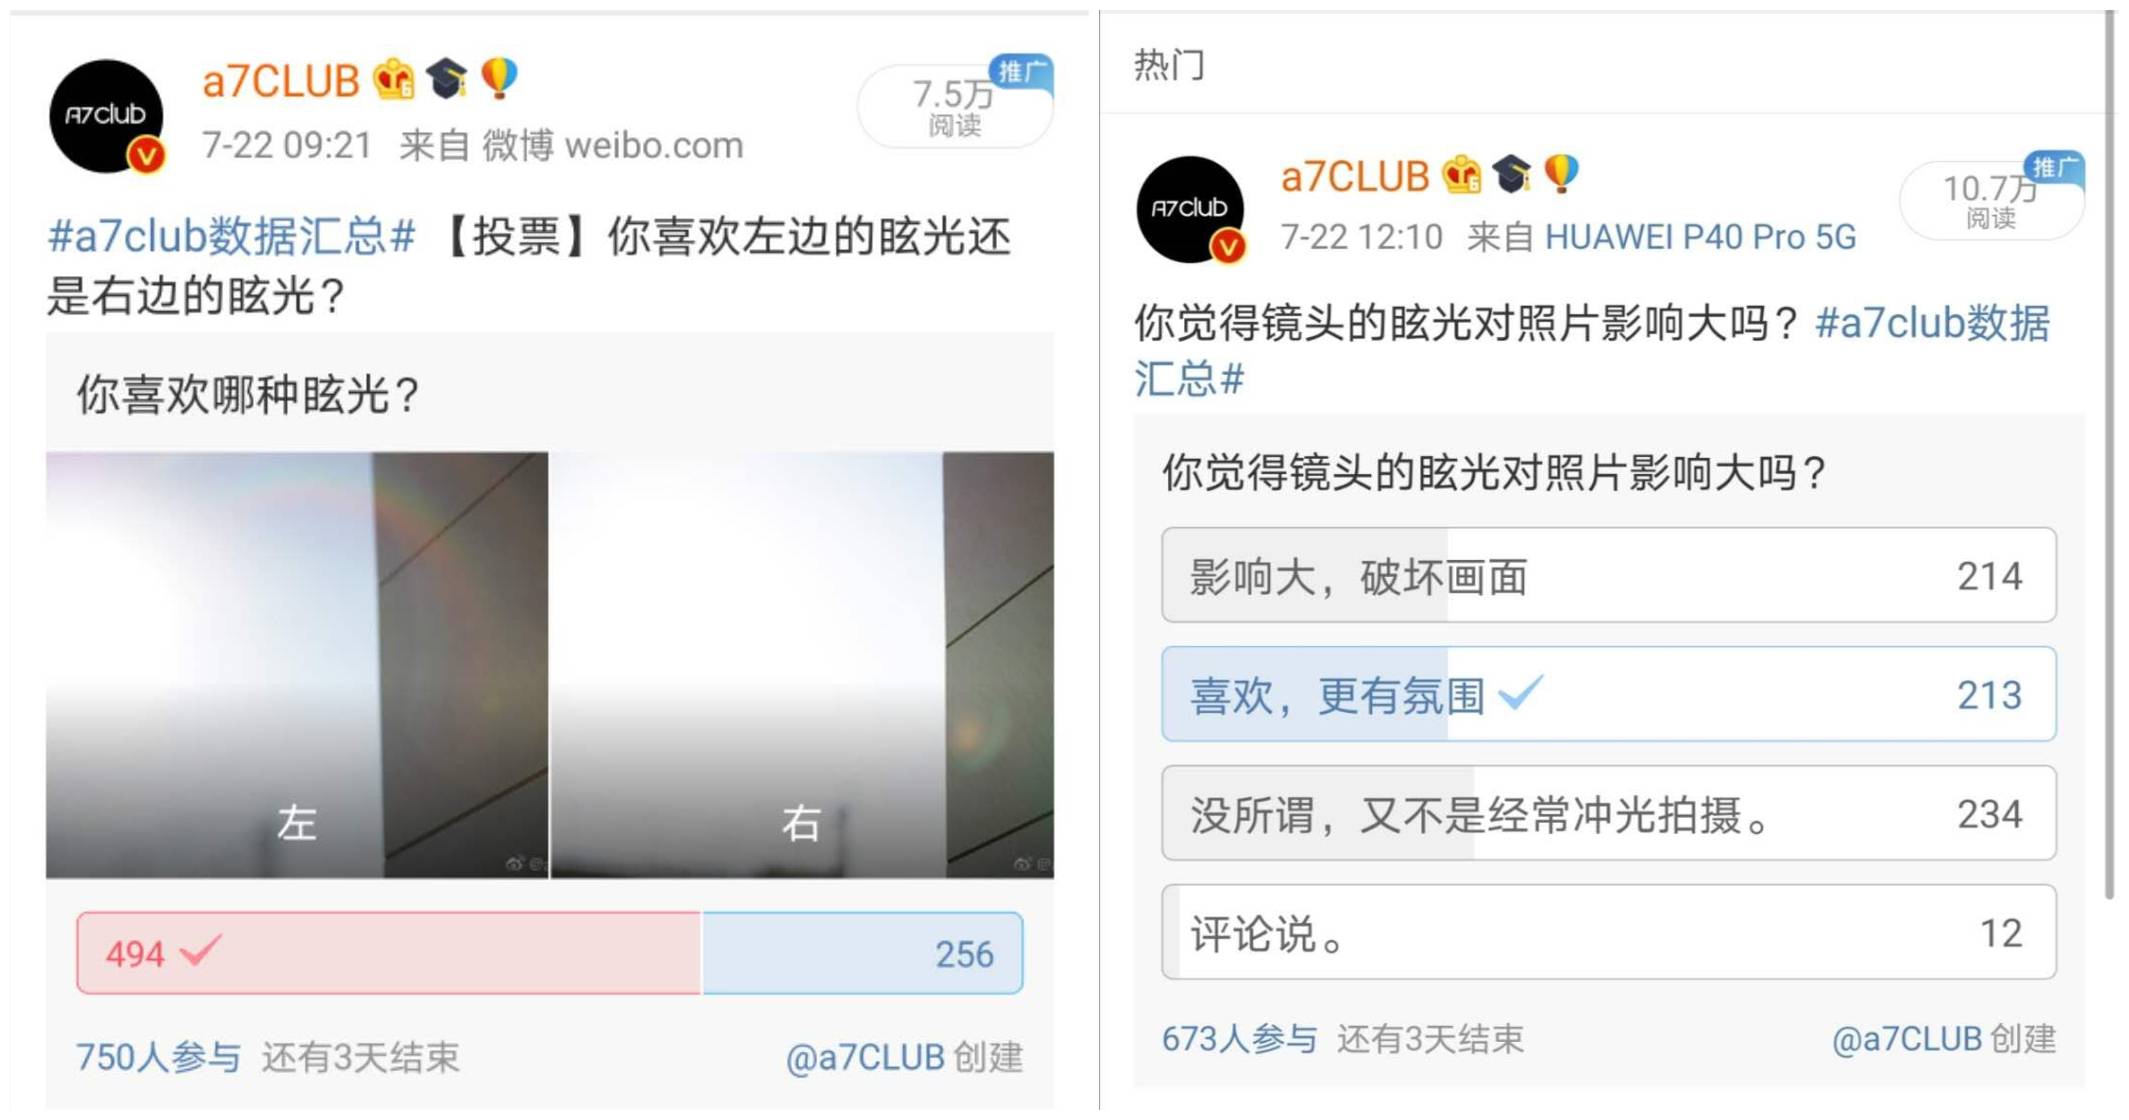The width and height of the screenshot is (2129, 1120).
Task: Select poll option 影响大,破坏画面
Action: tap(1608, 575)
